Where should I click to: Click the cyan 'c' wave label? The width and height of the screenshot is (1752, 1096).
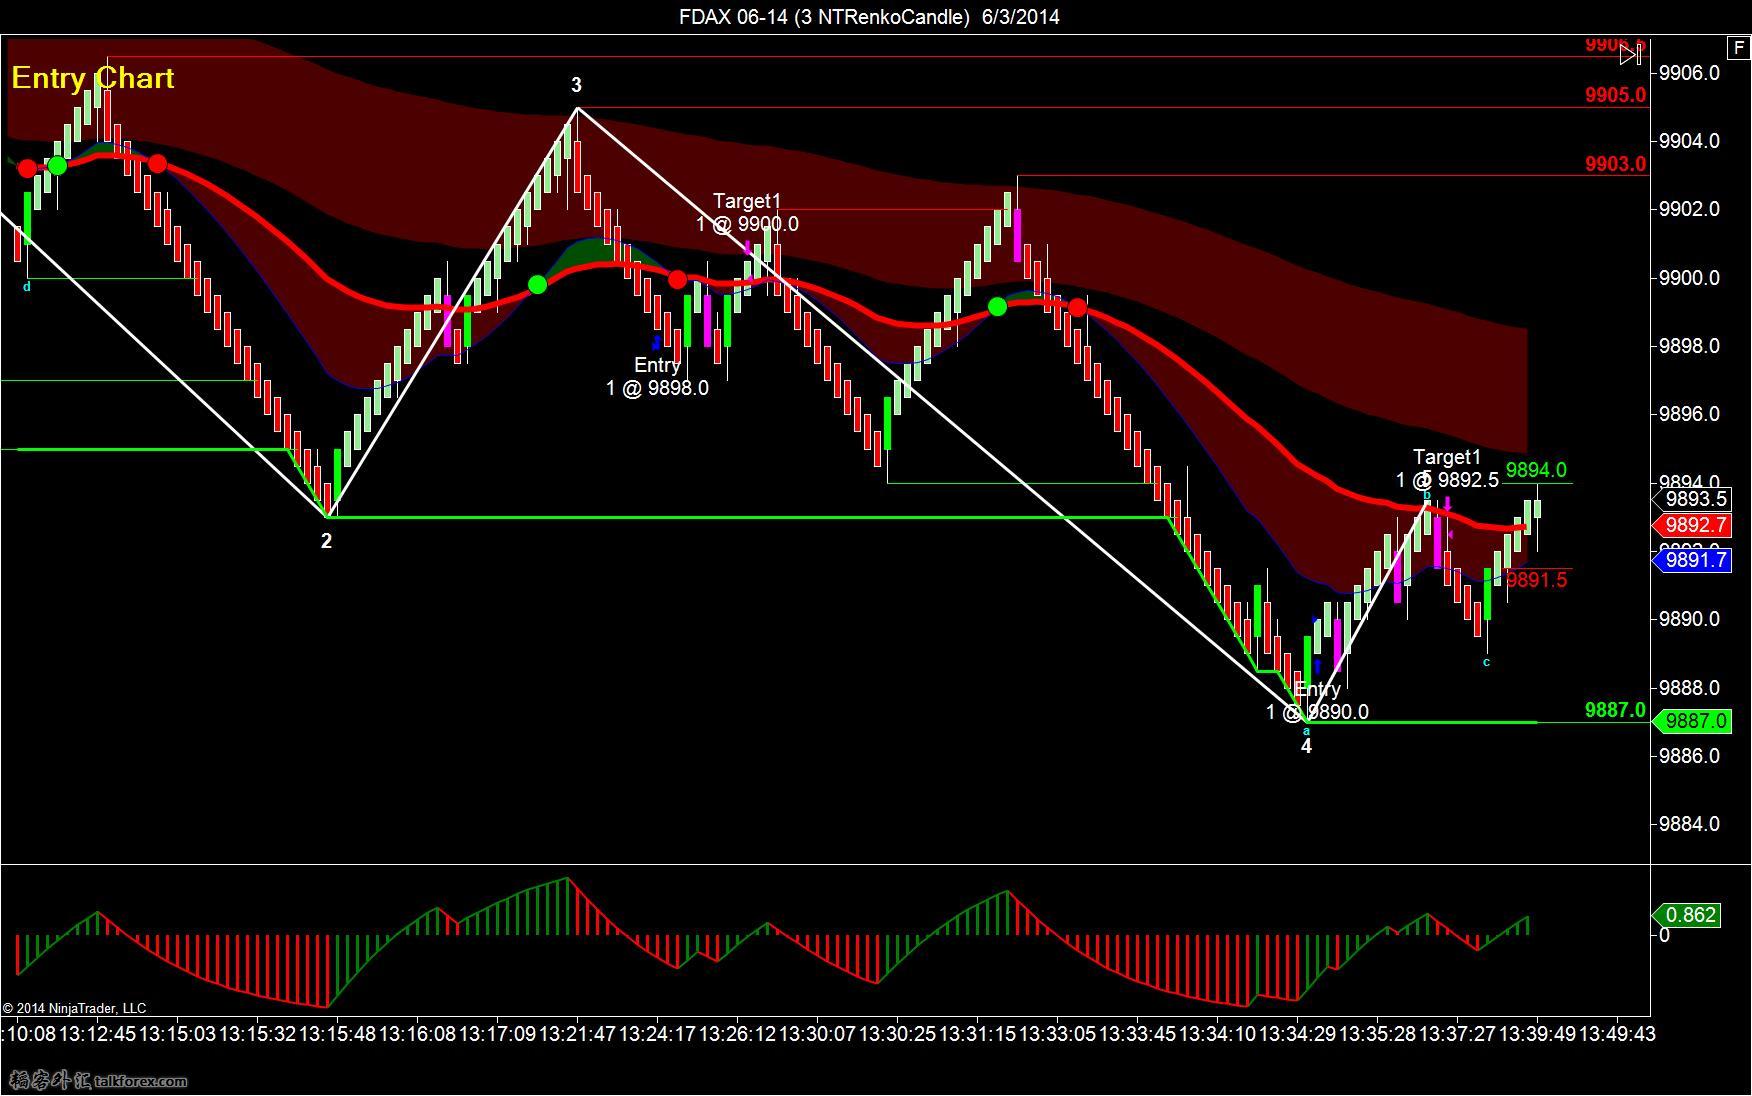pyautogui.click(x=1486, y=662)
